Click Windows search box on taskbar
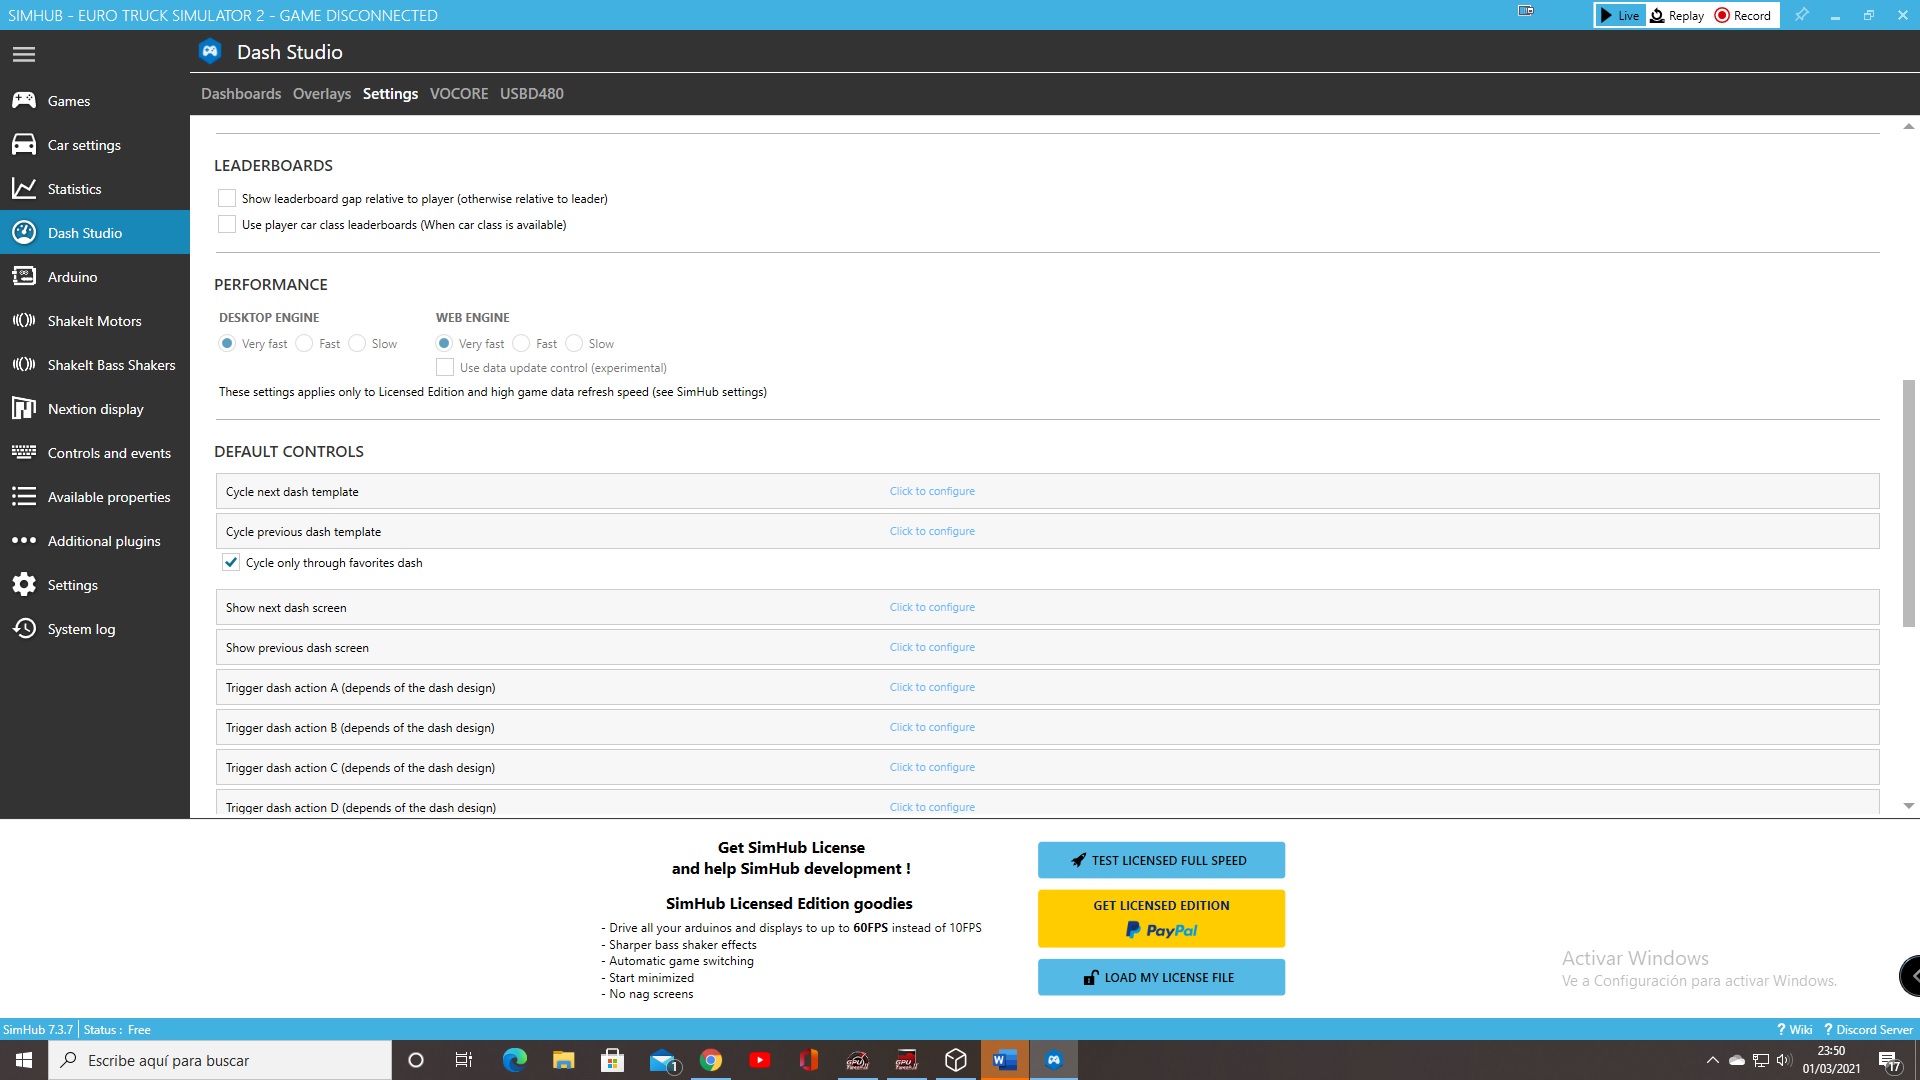The height and width of the screenshot is (1080, 1920). (x=220, y=1060)
